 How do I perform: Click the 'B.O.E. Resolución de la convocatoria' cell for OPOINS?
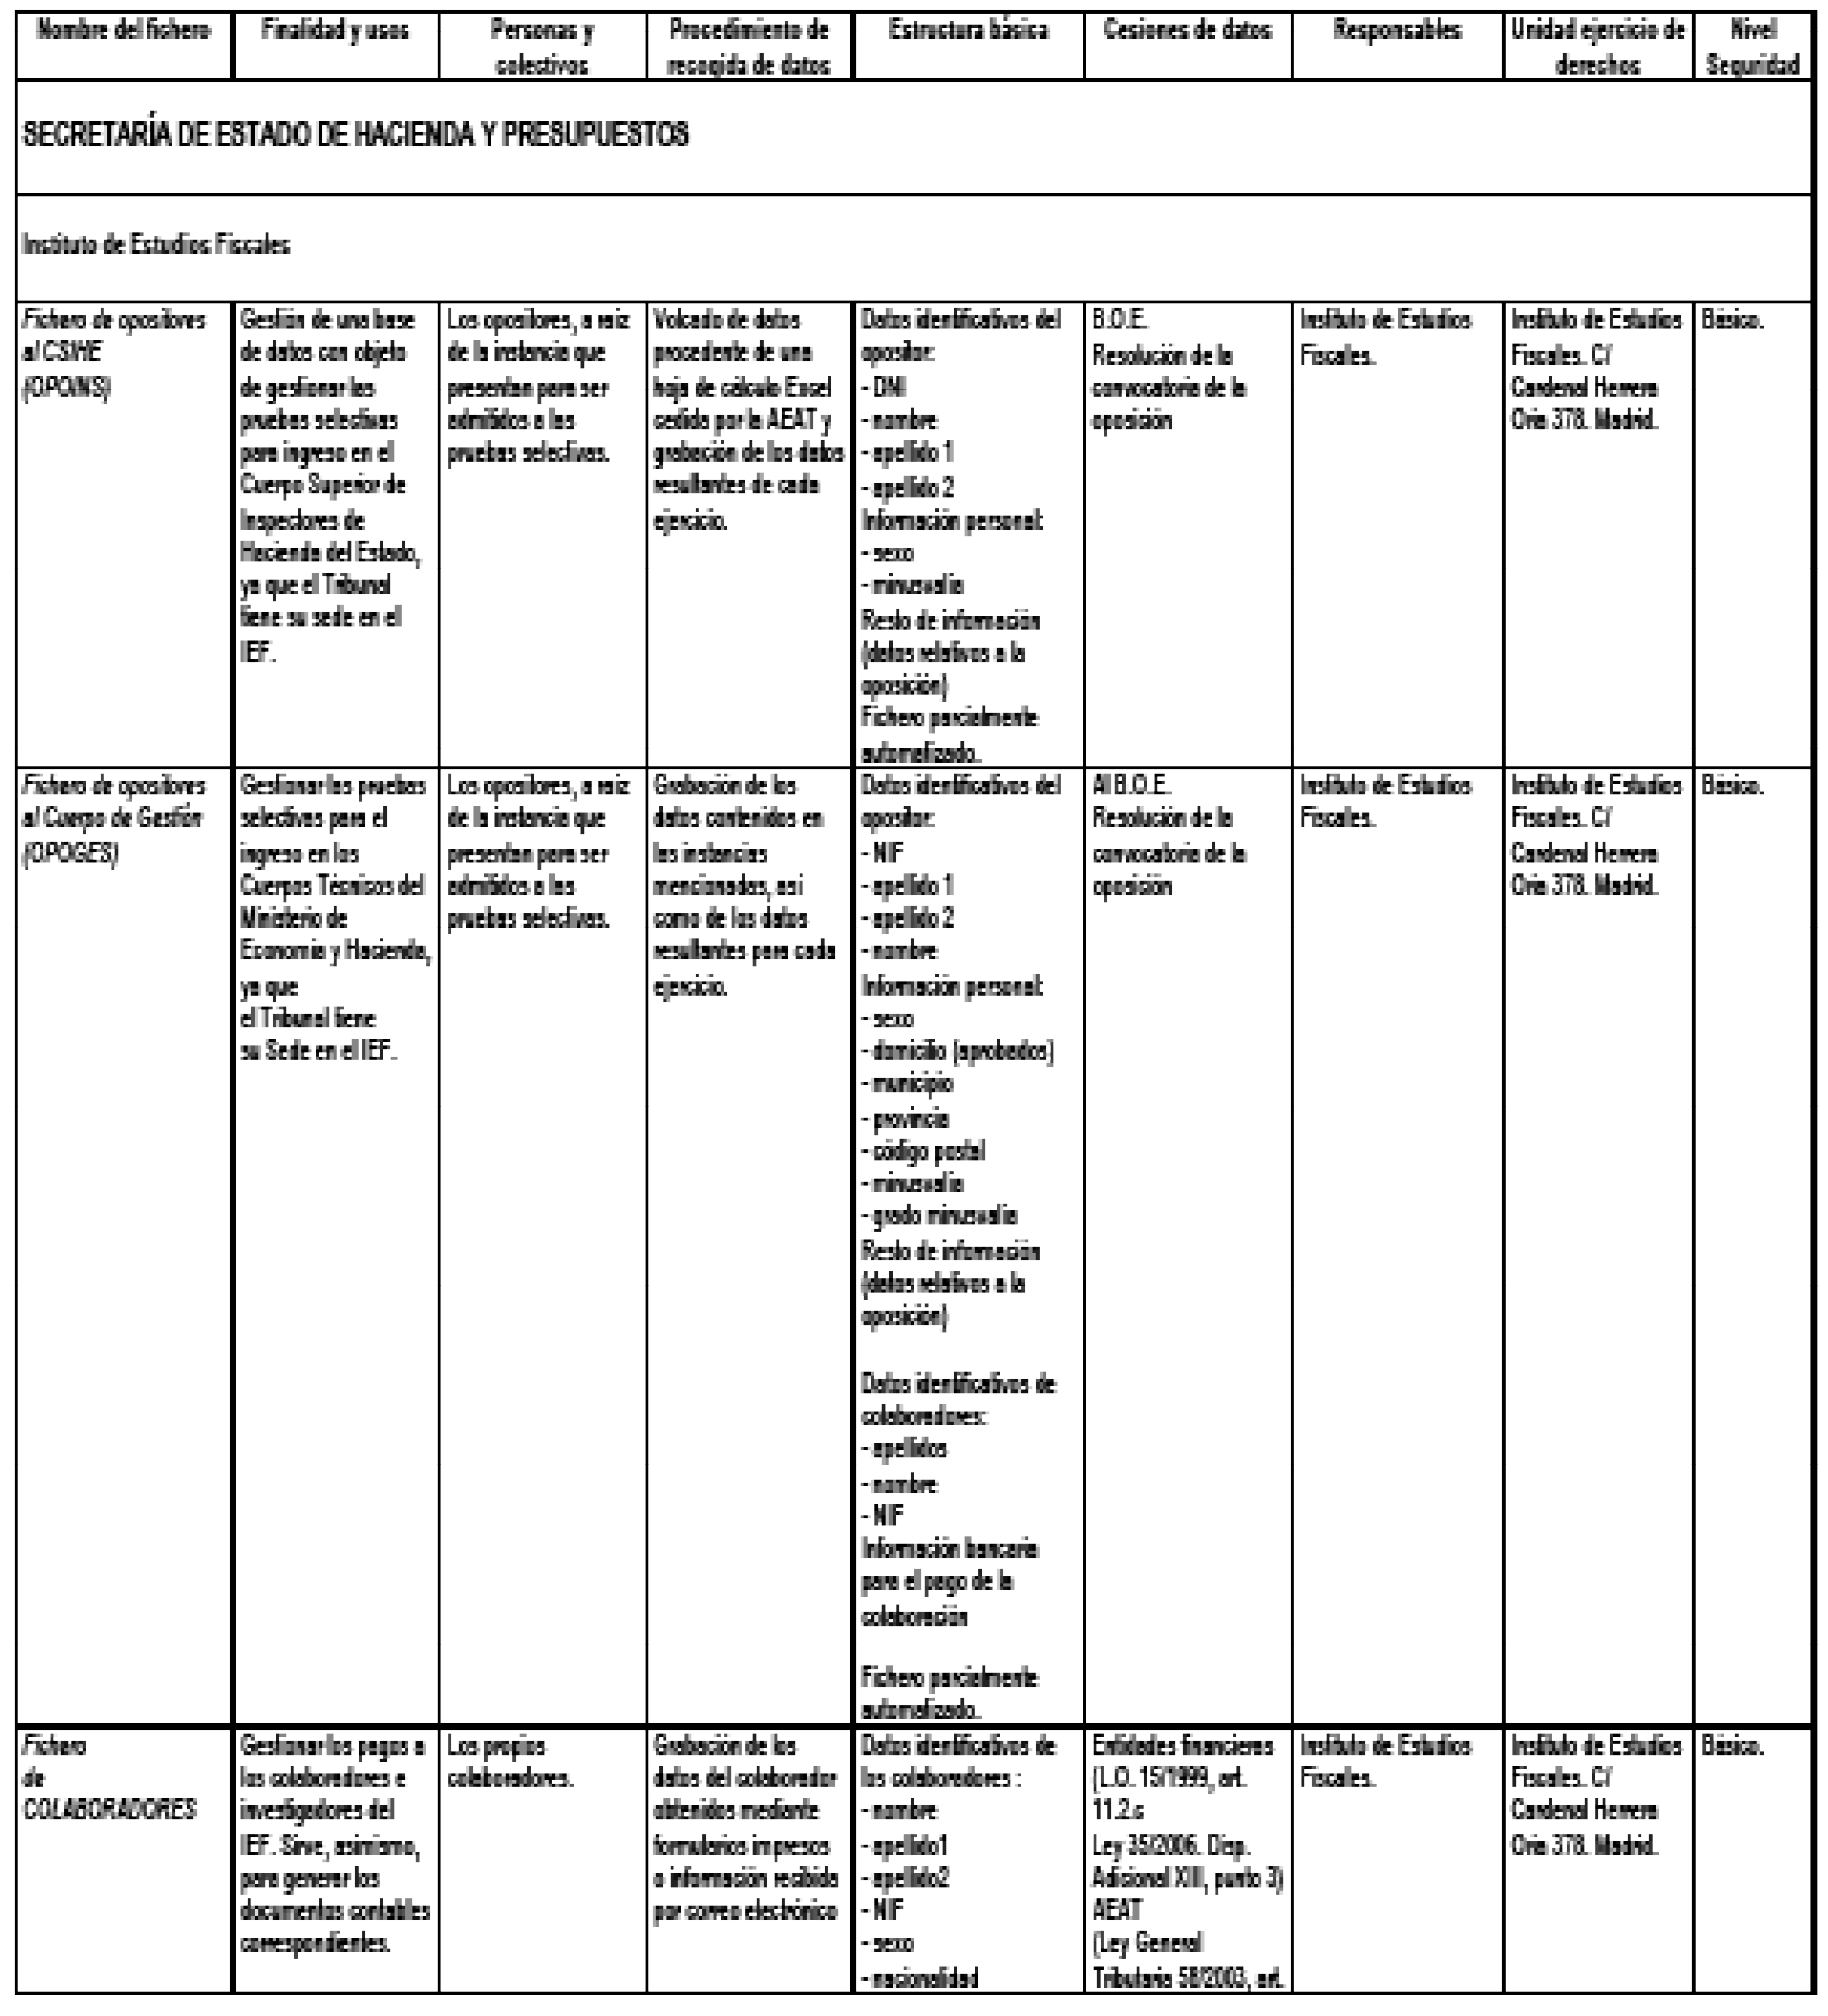[x=1188, y=534]
